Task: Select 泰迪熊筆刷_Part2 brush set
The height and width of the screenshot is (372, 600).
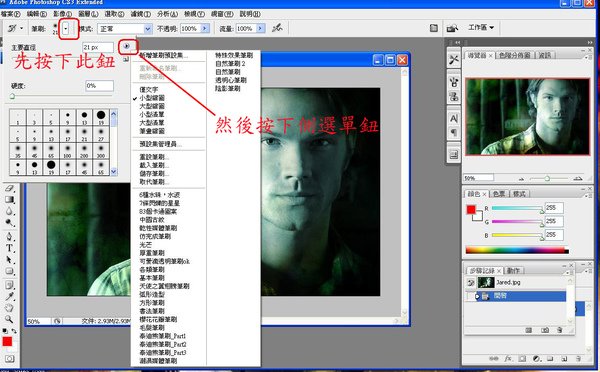Action: pyautogui.click(x=163, y=344)
